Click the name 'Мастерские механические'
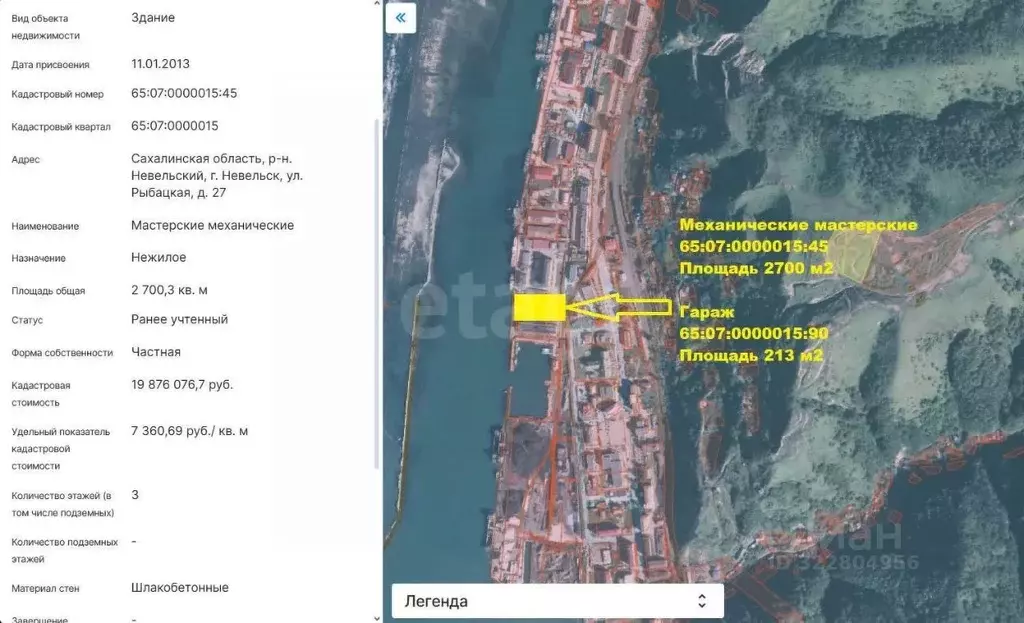1024x623 pixels. point(212,225)
